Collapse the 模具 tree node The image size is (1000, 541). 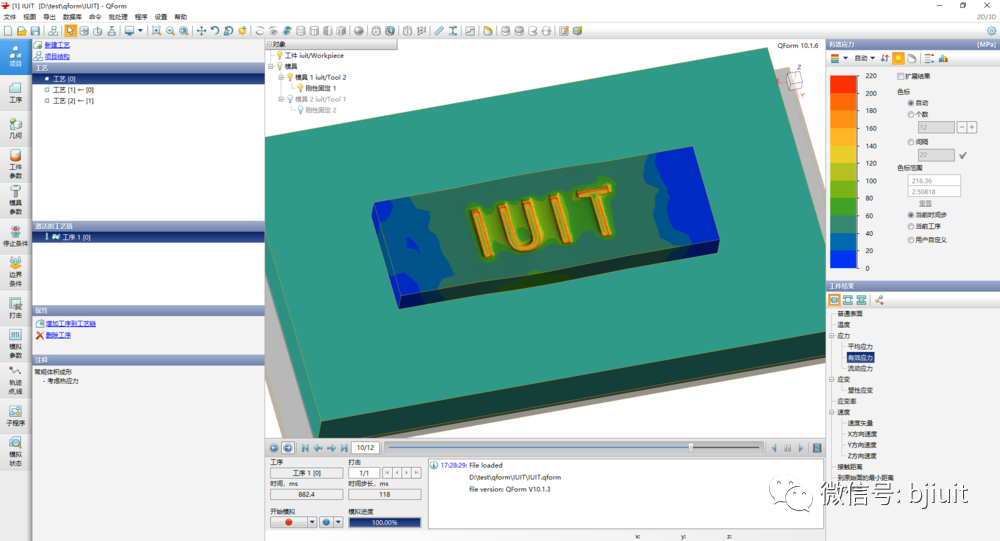(x=270, y=66)
